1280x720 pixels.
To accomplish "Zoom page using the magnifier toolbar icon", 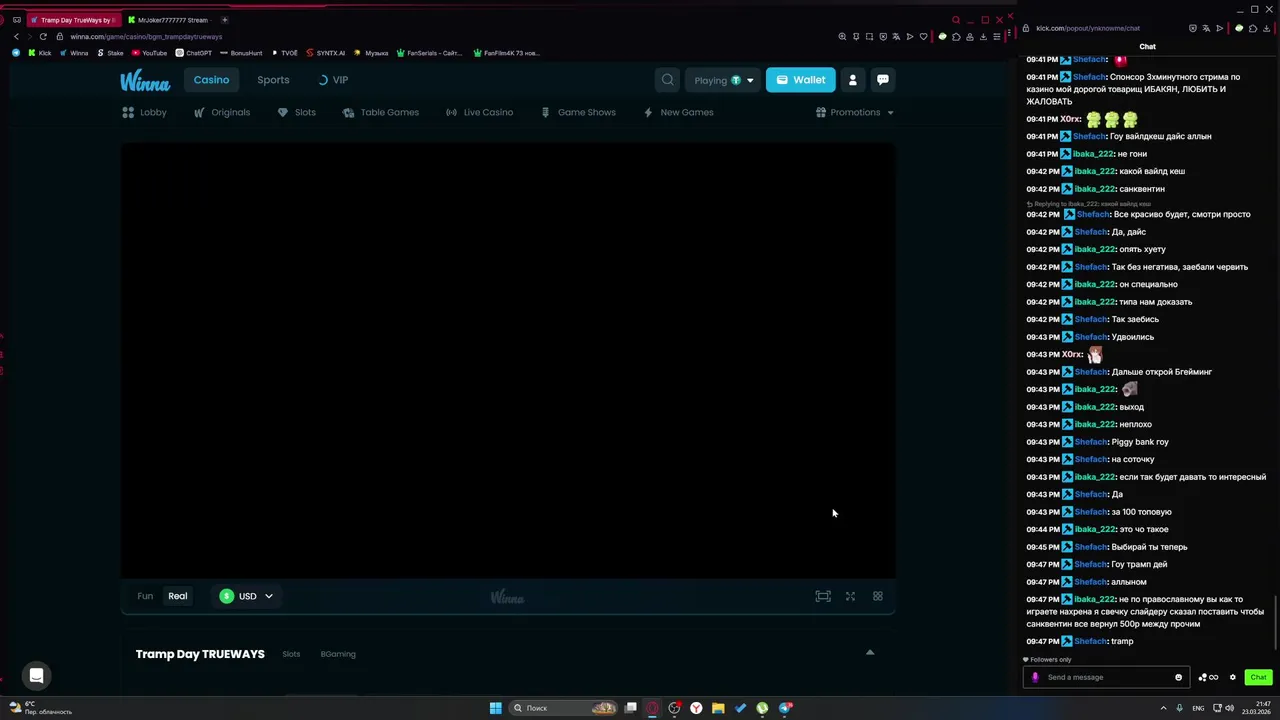I will coord(842,36).
